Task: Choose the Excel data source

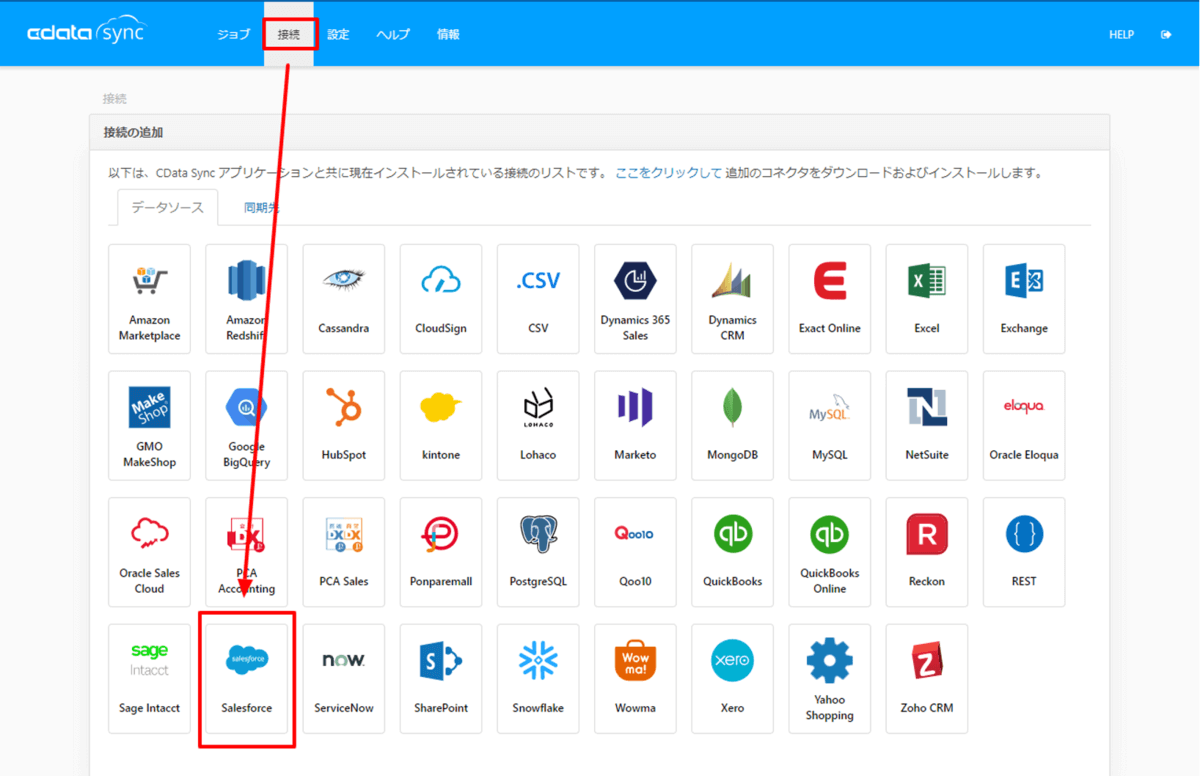Action: (927, 299)
